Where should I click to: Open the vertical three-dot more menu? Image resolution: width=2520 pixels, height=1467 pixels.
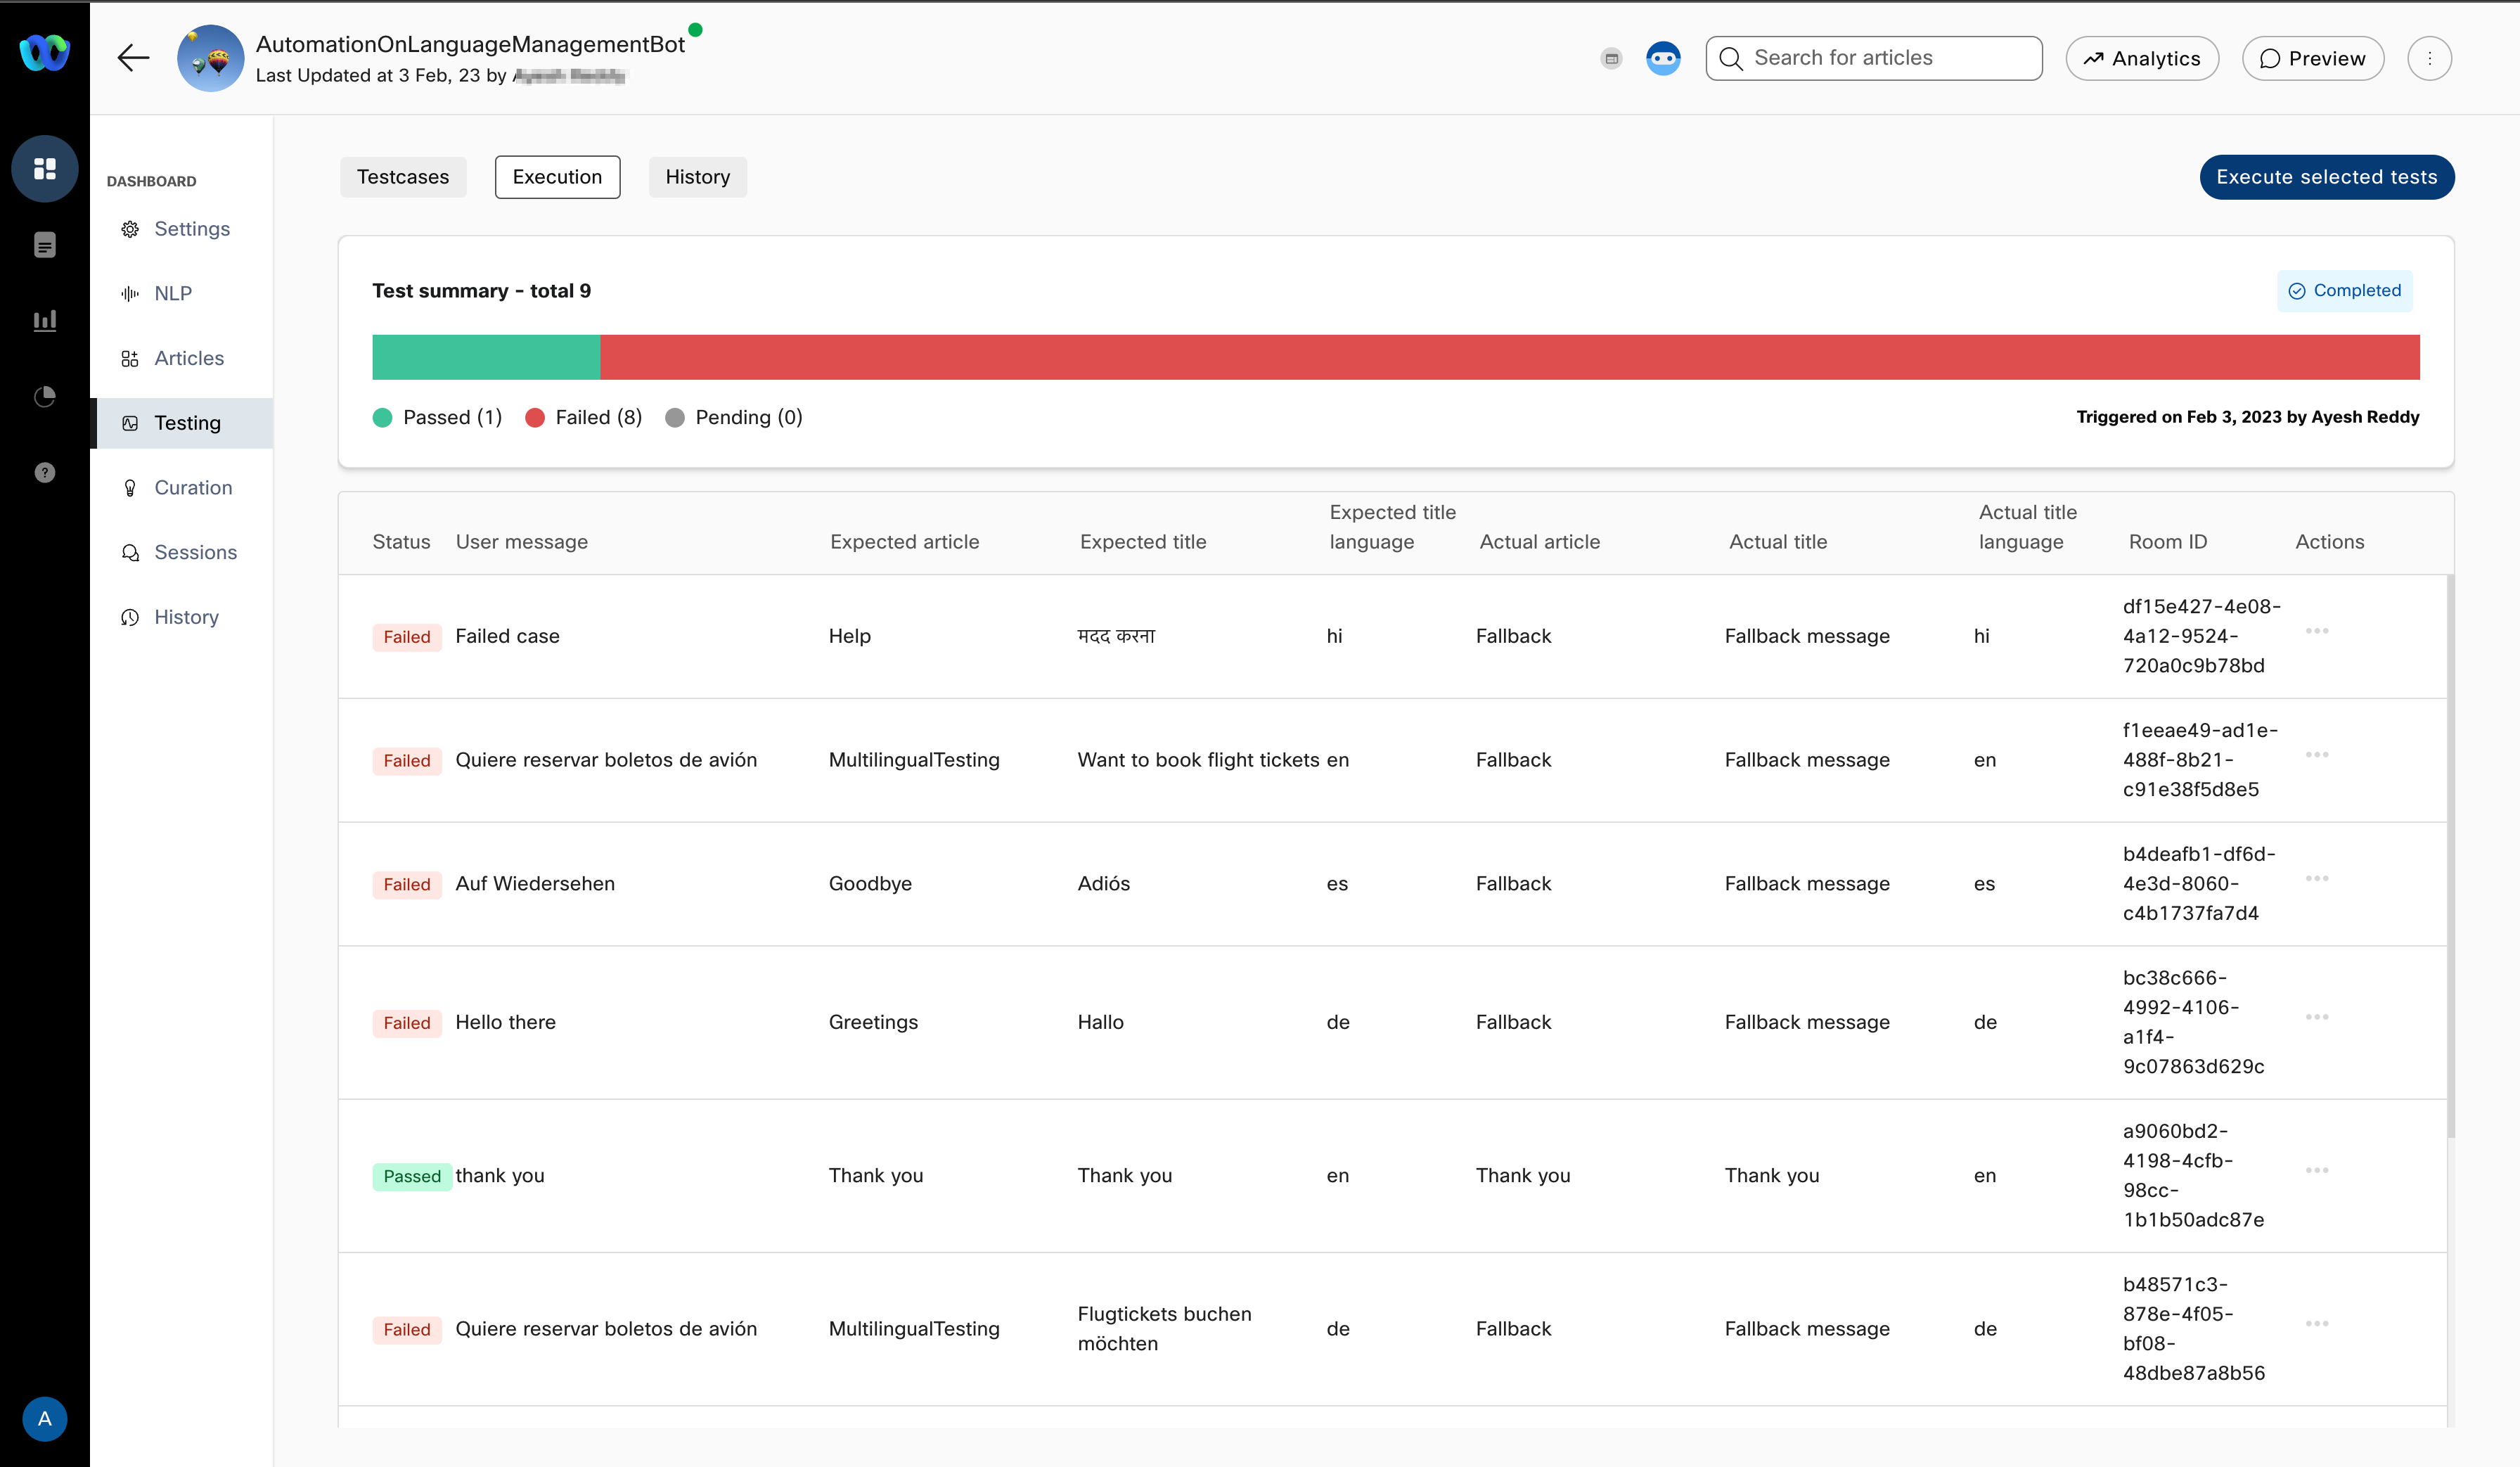tap(2429, 58)
